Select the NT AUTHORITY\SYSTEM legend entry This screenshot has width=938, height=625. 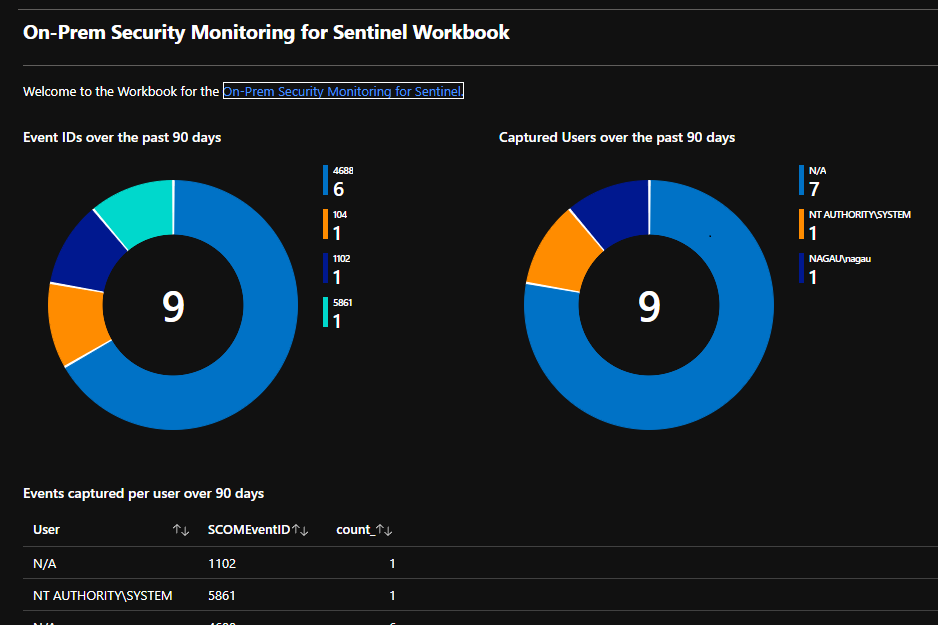855,225
